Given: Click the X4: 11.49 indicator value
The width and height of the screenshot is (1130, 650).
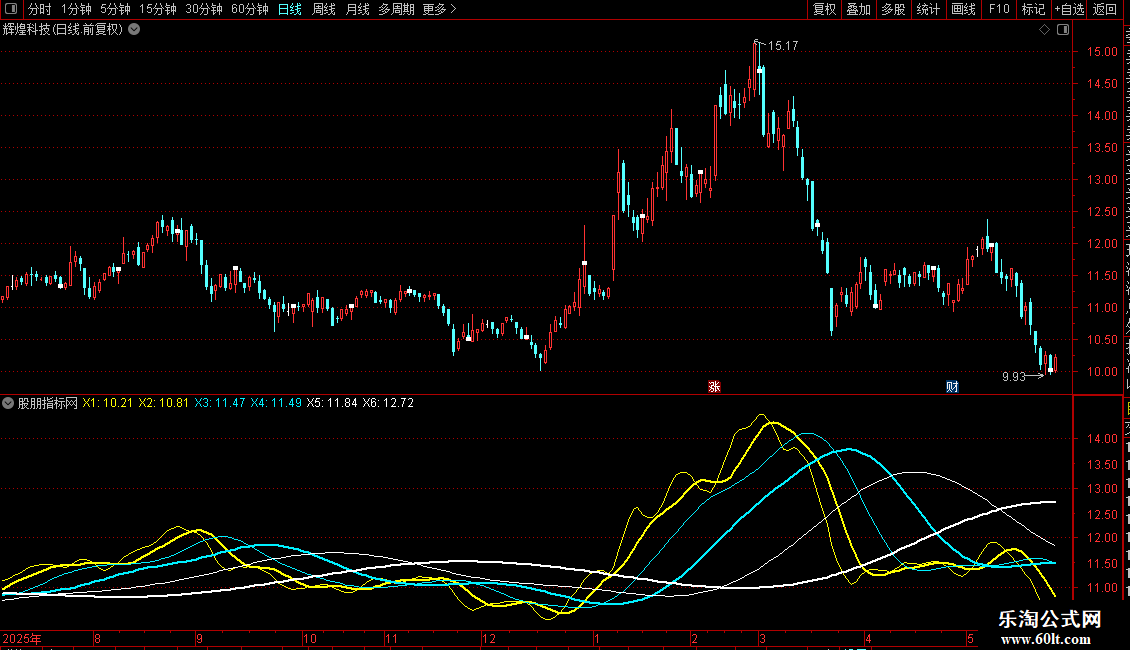Looking at the screenshot, I should (x=276, y=403).
